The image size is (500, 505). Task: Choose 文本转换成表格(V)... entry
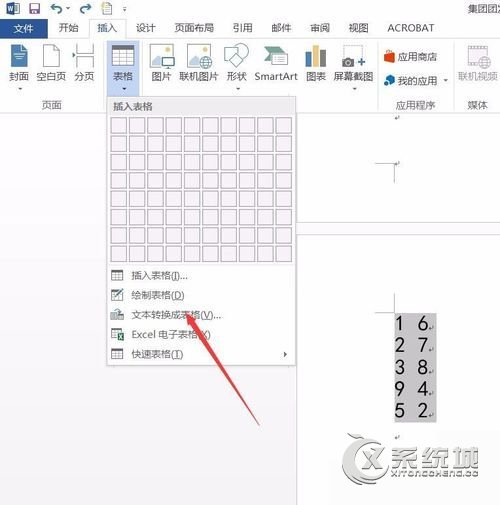click(201, 315)
